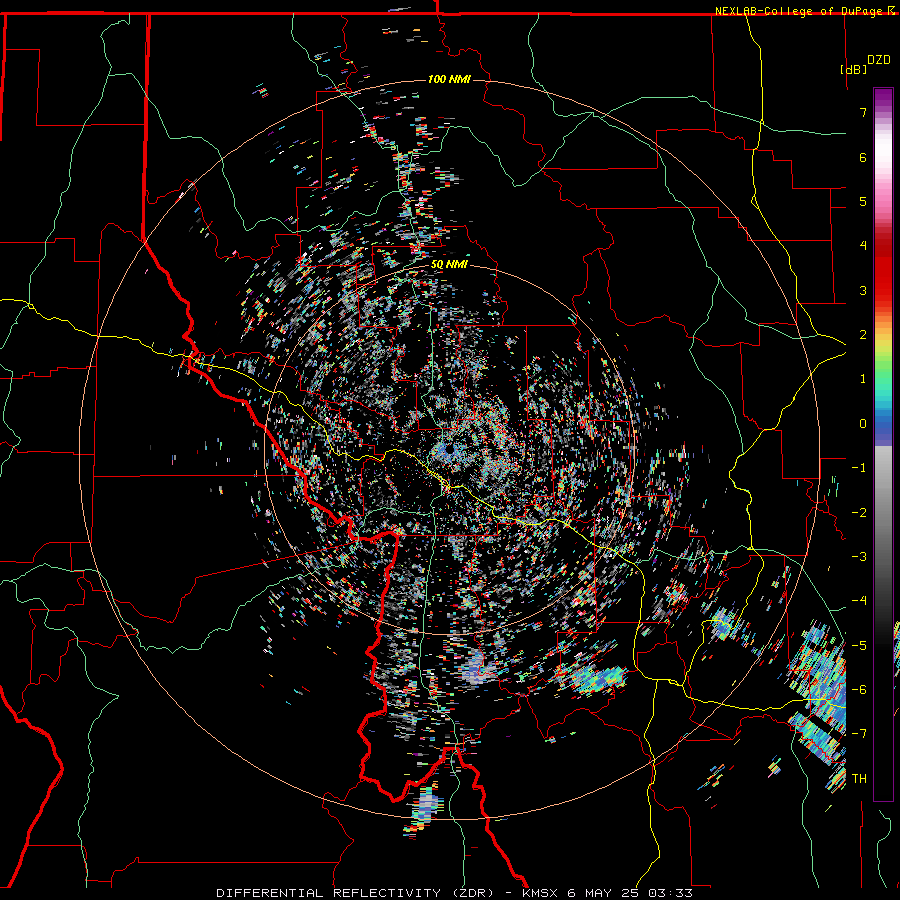This screenshot has width=900, height=900.
Task: Click the radar site center on the map
Action: 449,450
